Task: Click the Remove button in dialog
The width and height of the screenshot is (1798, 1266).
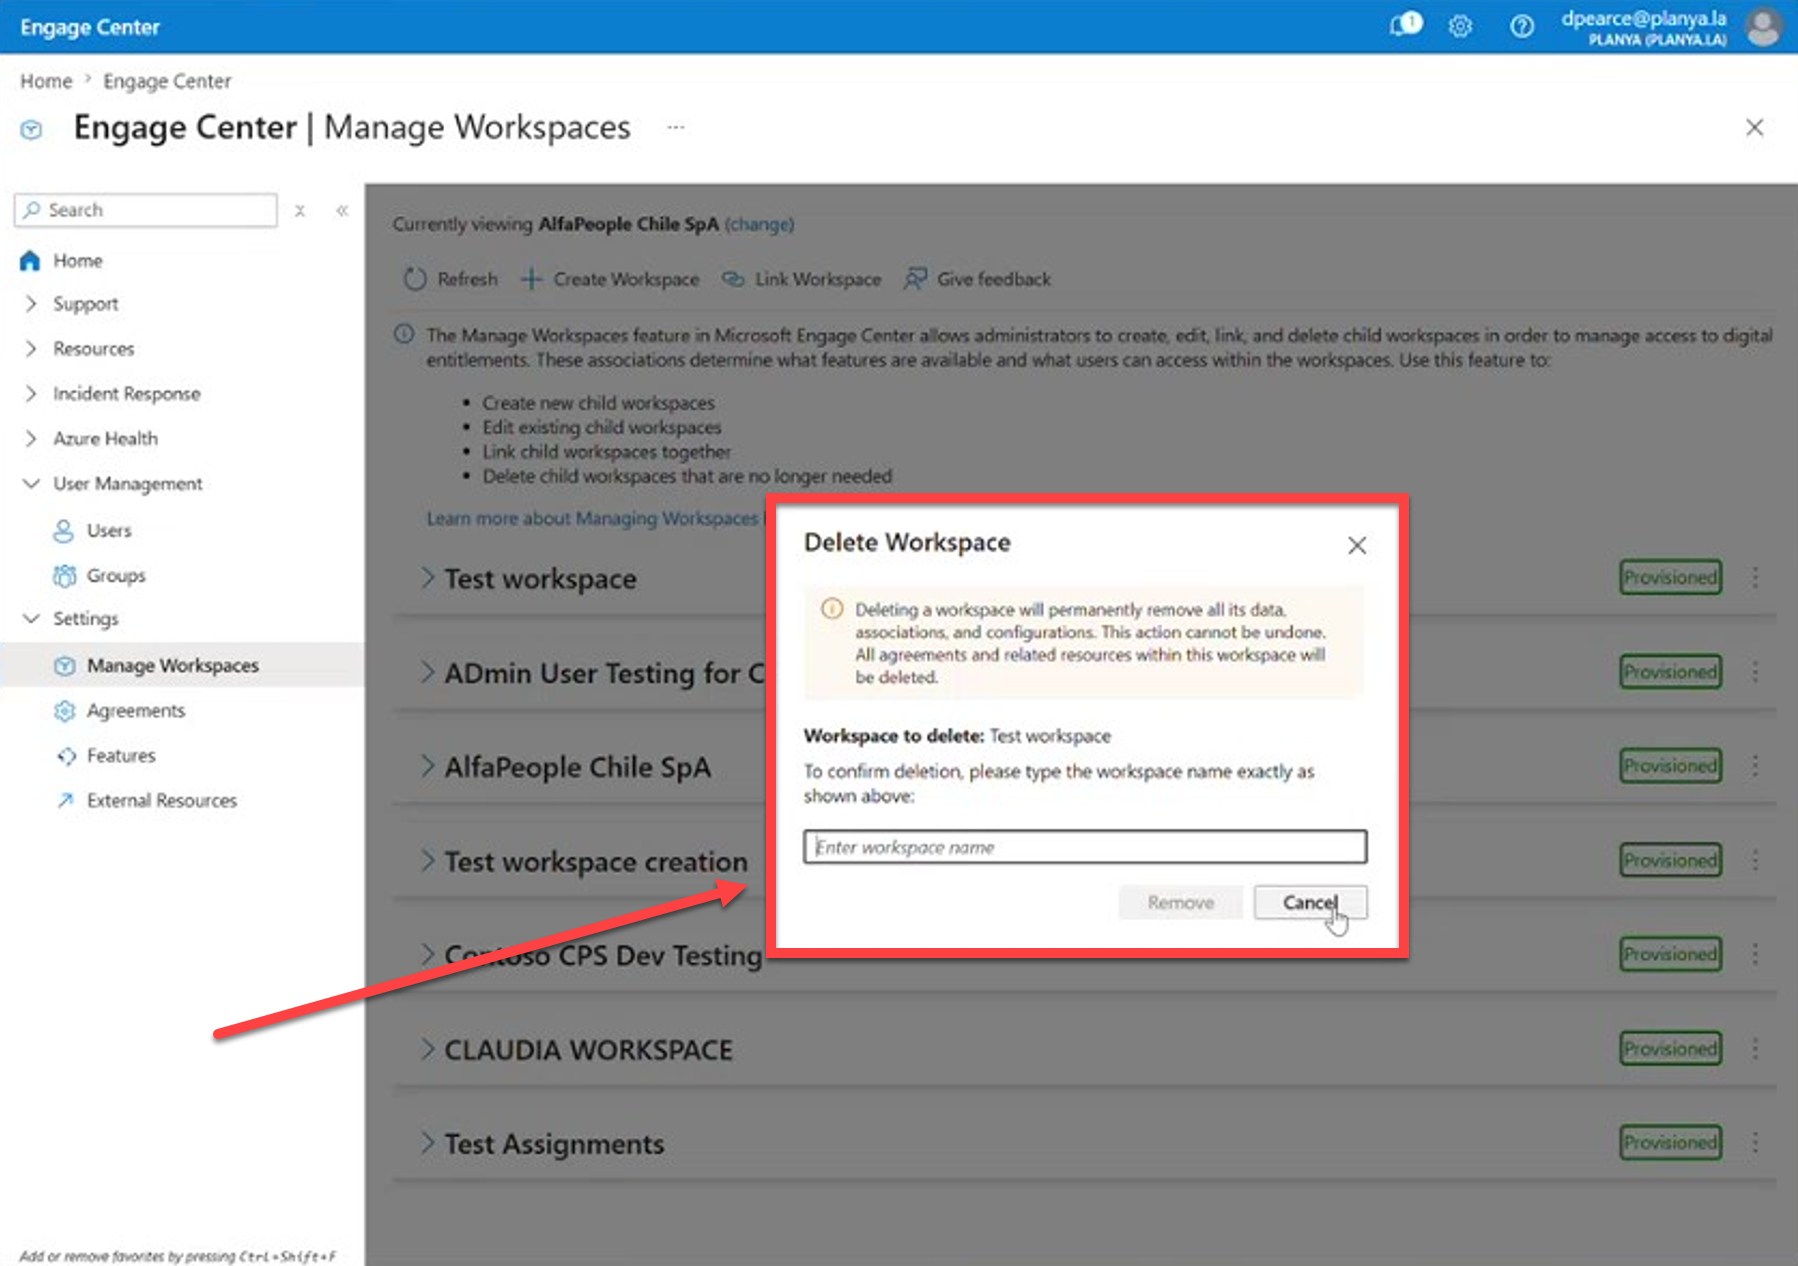Action: [x=1181, y=902]
